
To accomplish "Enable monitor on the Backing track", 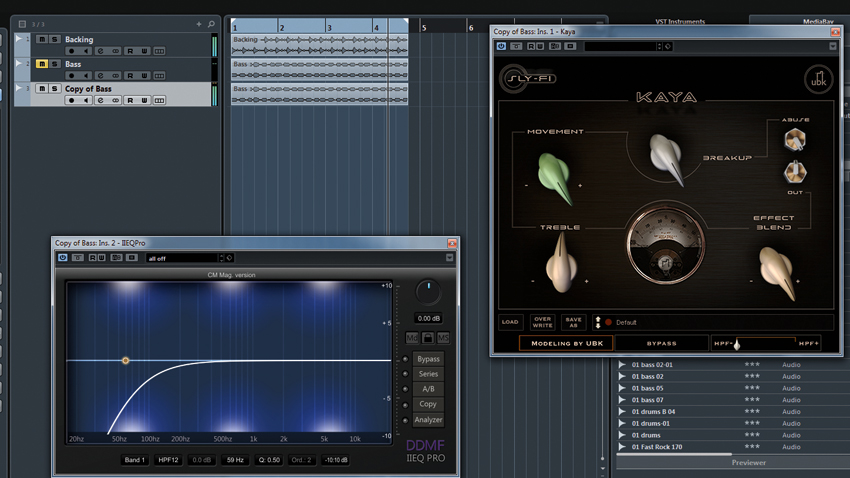I will [86, 51].
